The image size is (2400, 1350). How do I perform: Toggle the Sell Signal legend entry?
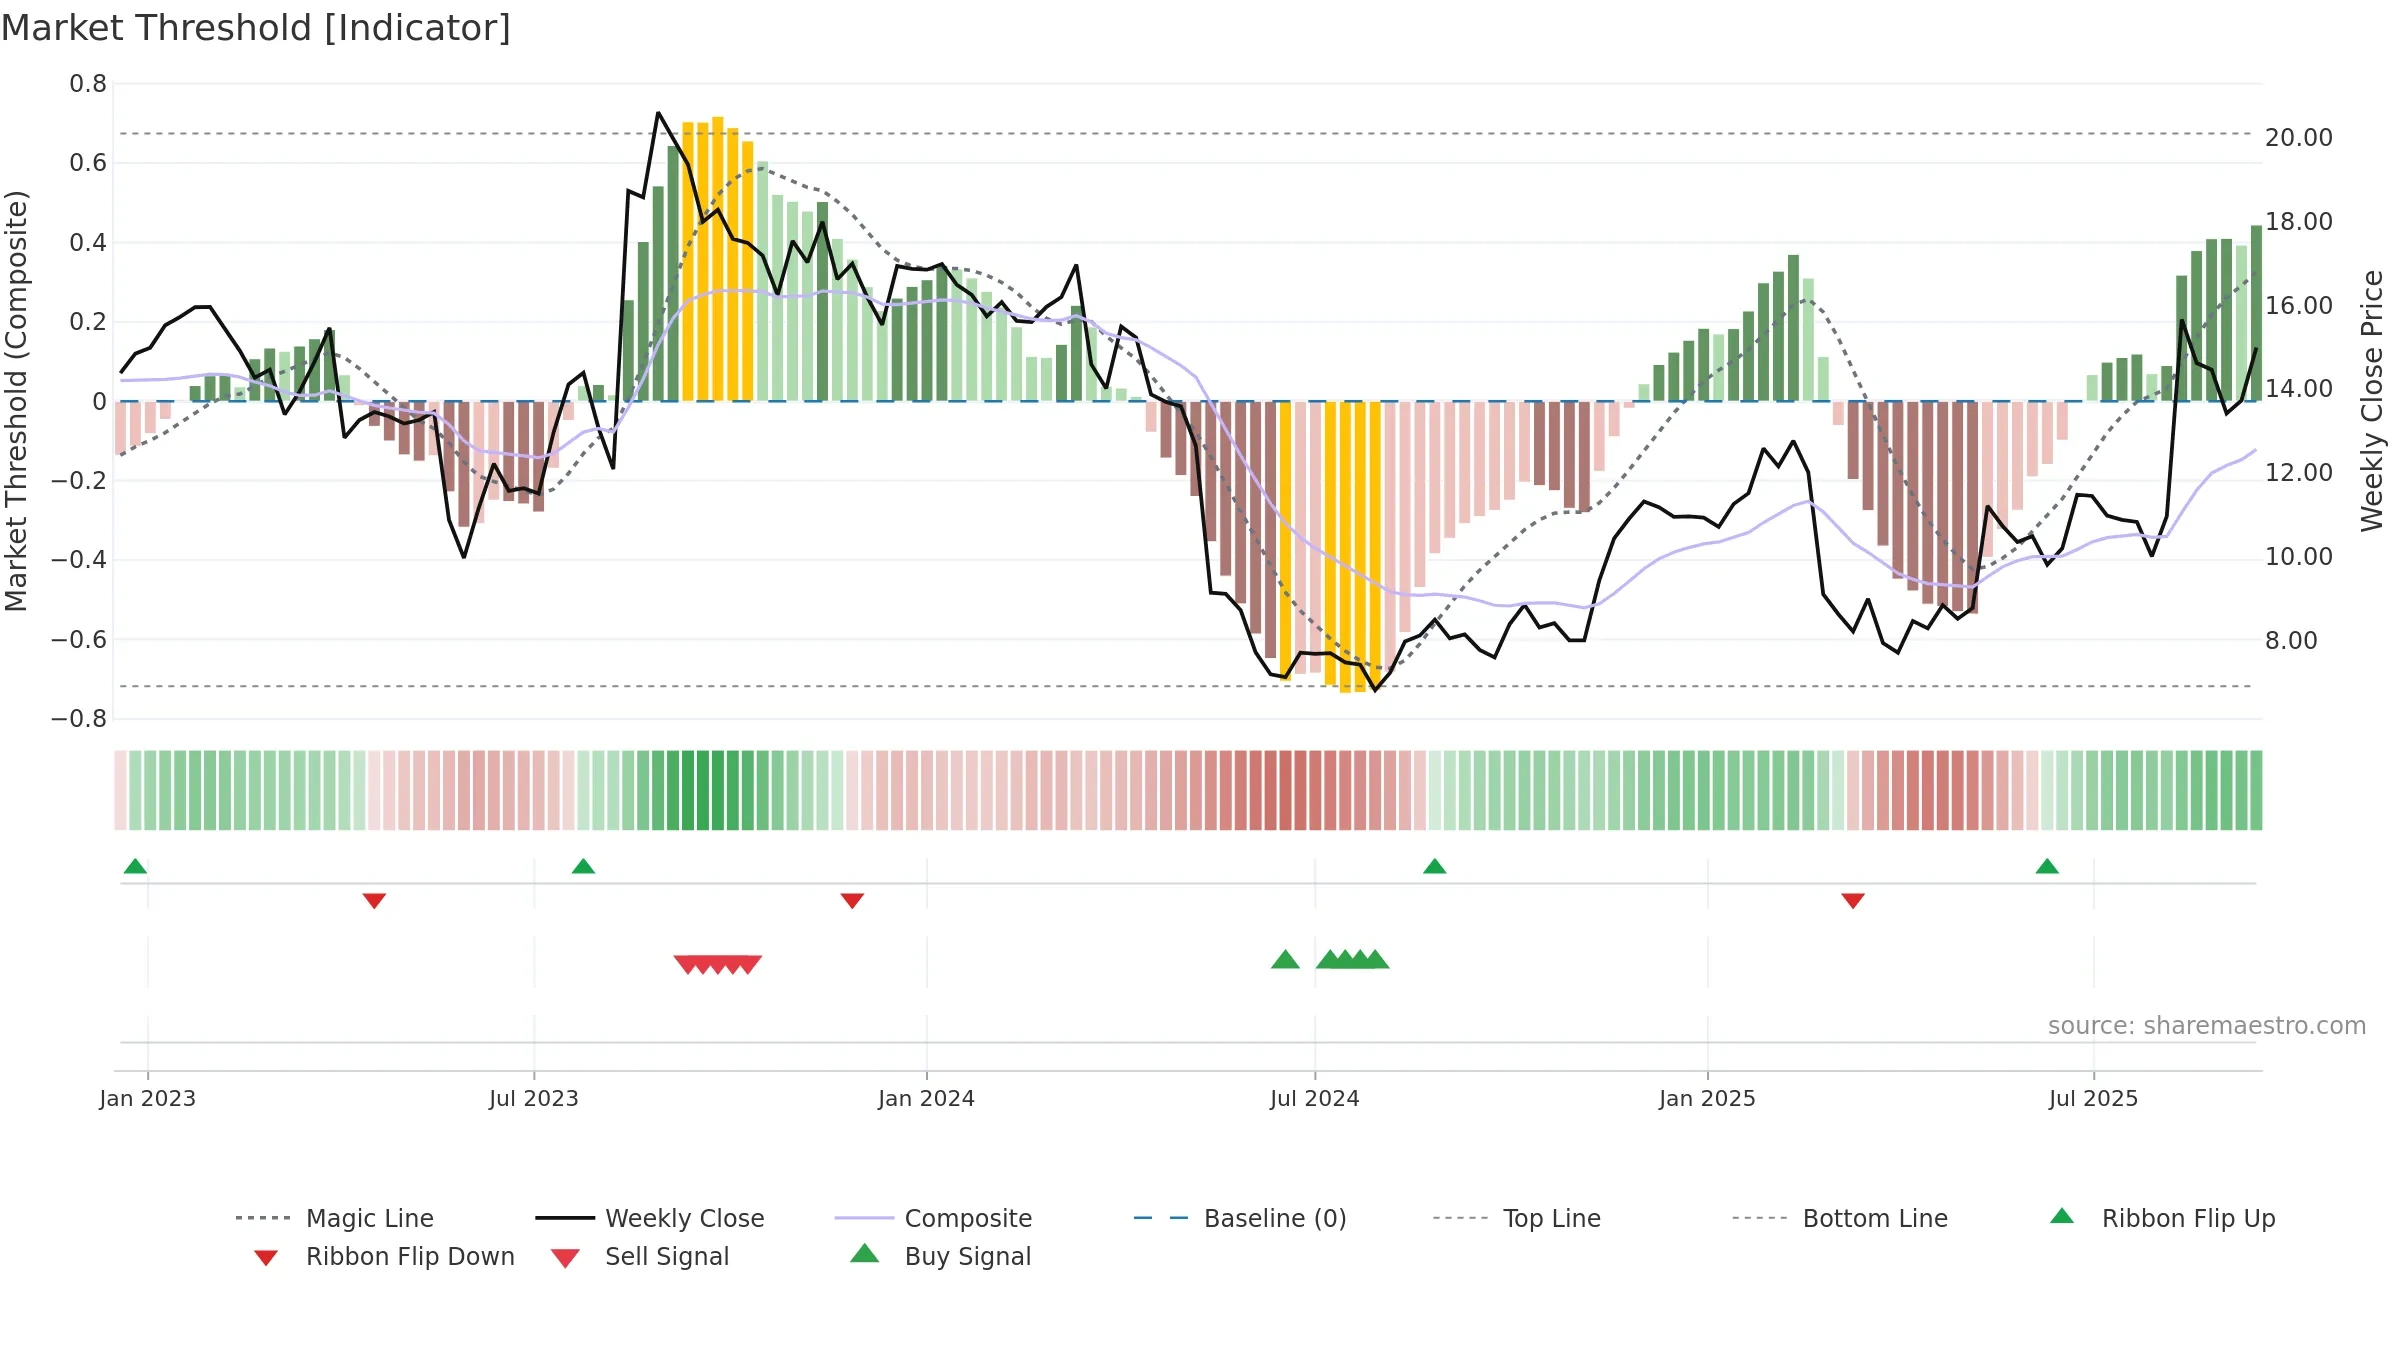(x=640, y=1256)
